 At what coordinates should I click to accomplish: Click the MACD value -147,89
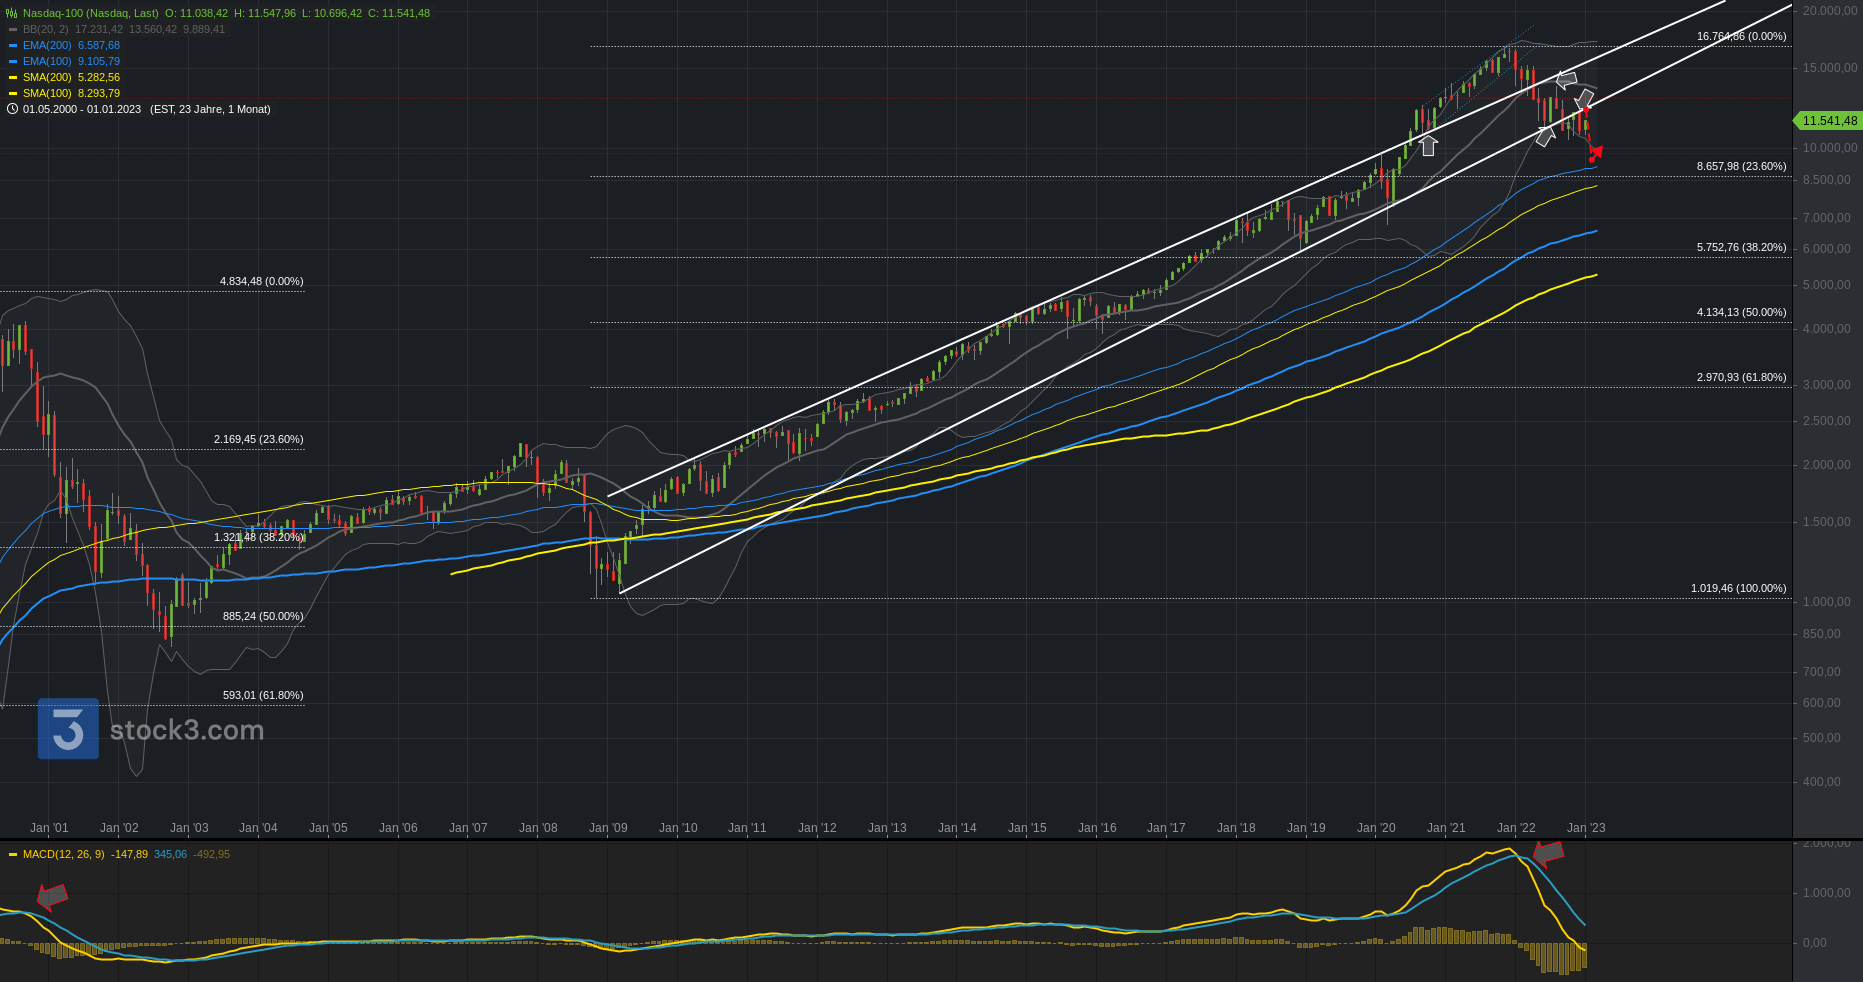[130, 854]
